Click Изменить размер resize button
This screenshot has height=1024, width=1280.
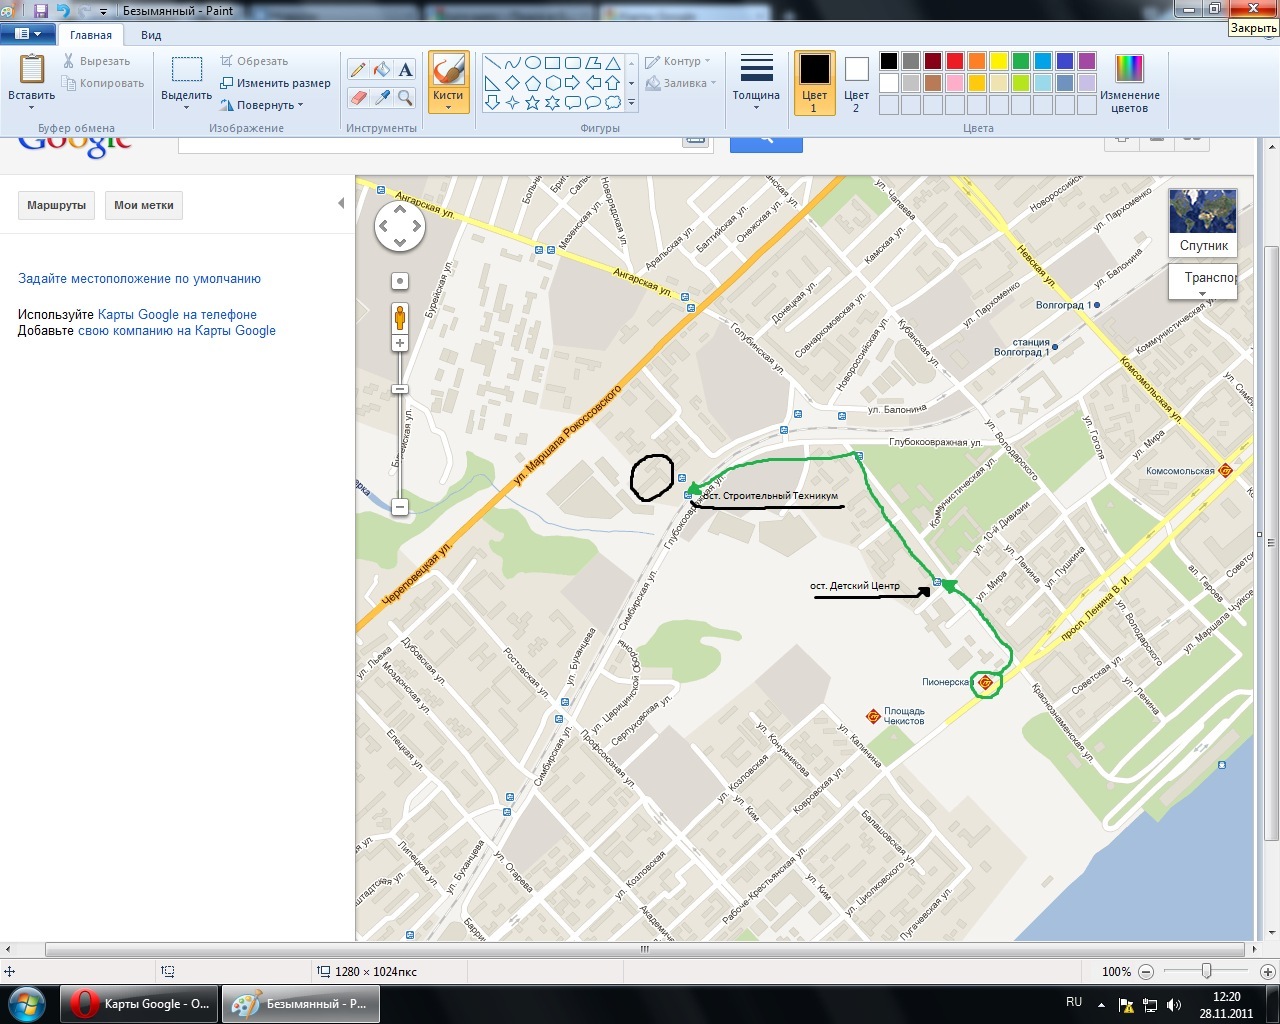point(276,83)
